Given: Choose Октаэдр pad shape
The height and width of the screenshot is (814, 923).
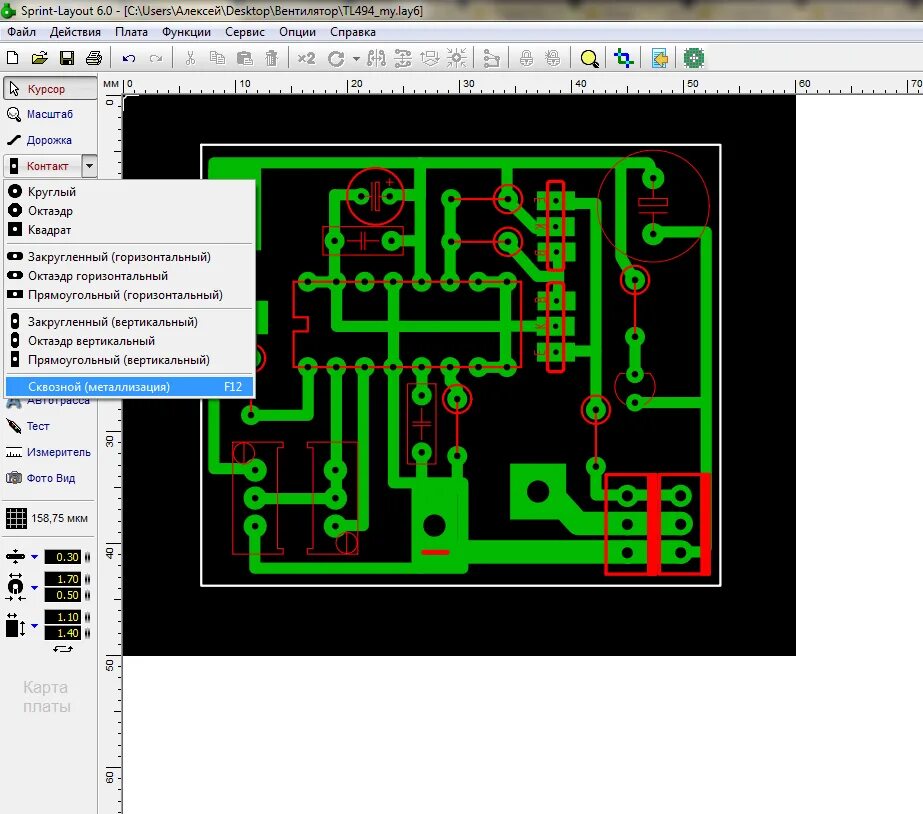Looking at the screenshot, I should tap(130, 211).
